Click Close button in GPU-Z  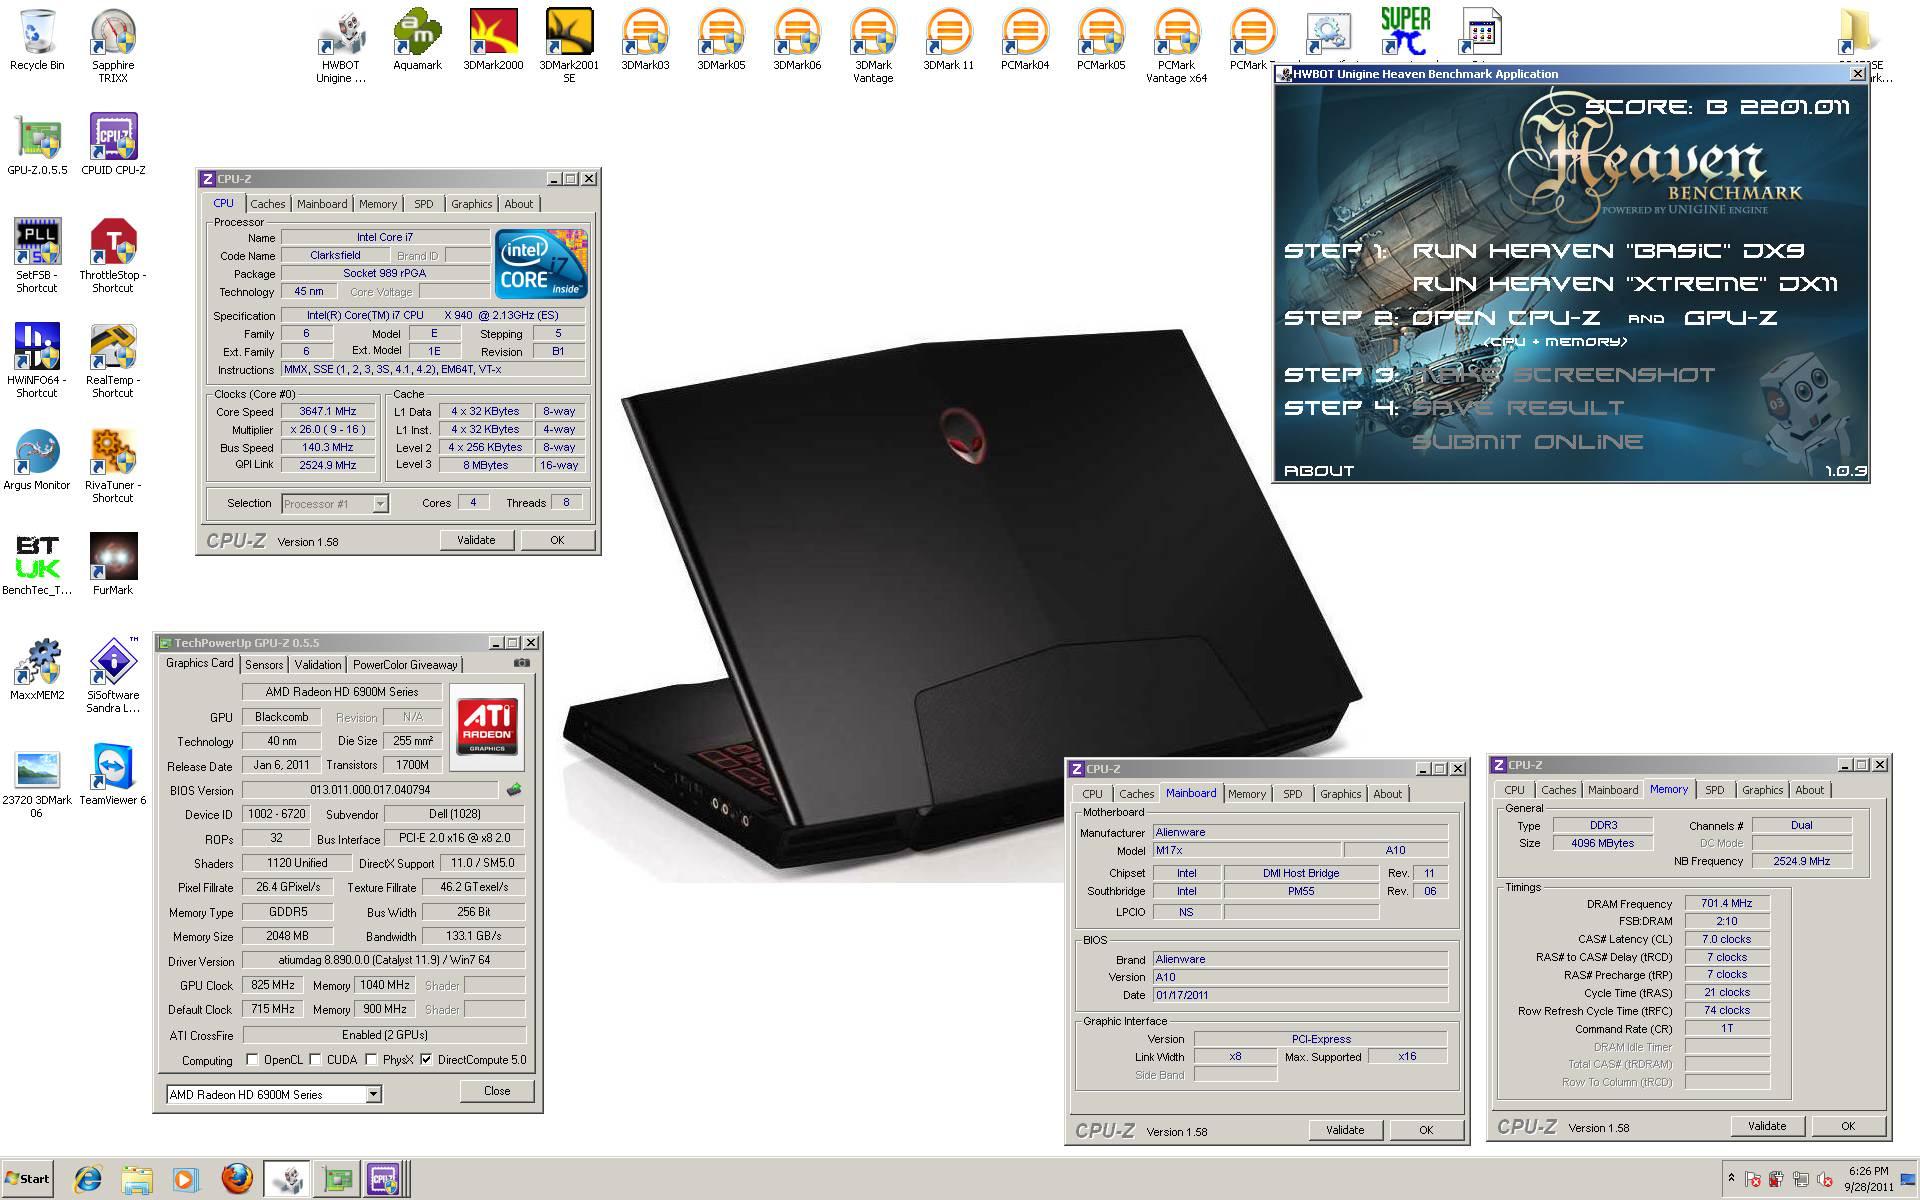pyautogui.click(x=497, y=1091)
